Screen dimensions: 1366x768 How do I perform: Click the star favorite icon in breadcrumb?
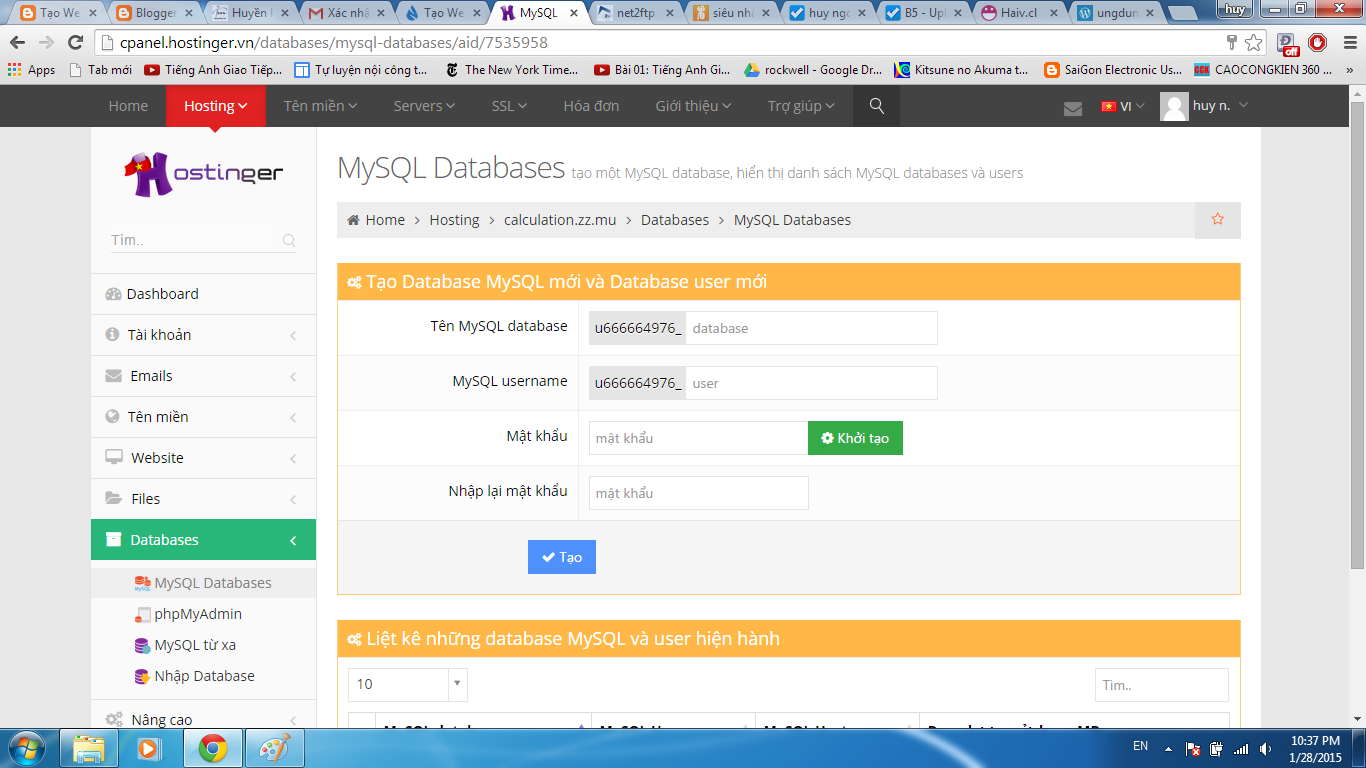1217,220
